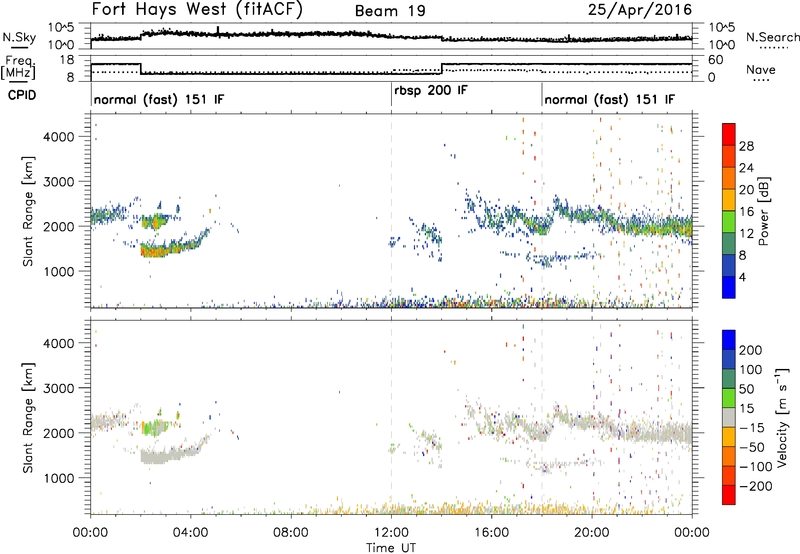800x554 pixels.
Task: Click the green velocity patch near 2000 km
Action: 154,427
